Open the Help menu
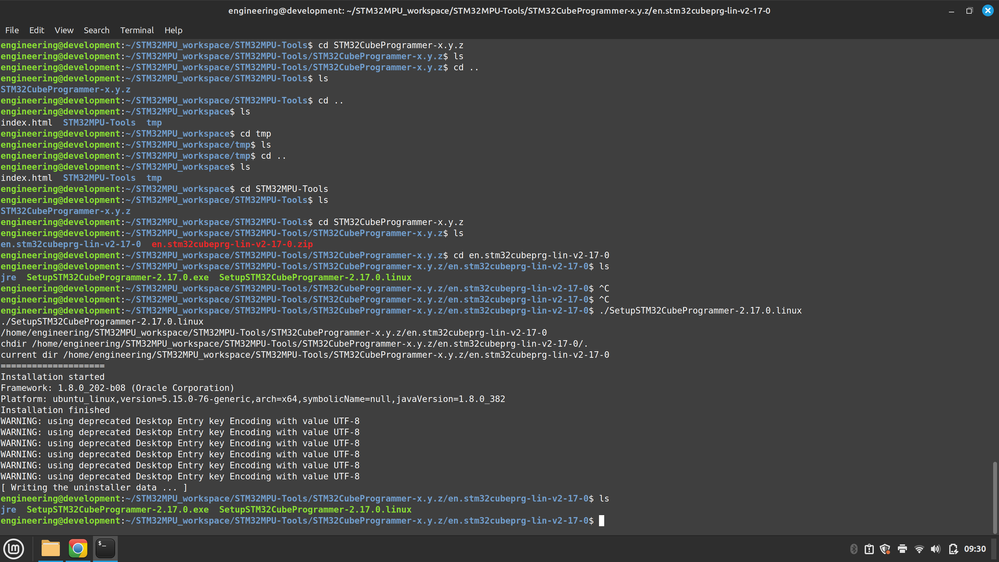Viewport: 999px width, 562px height. (x=173, y=30)
